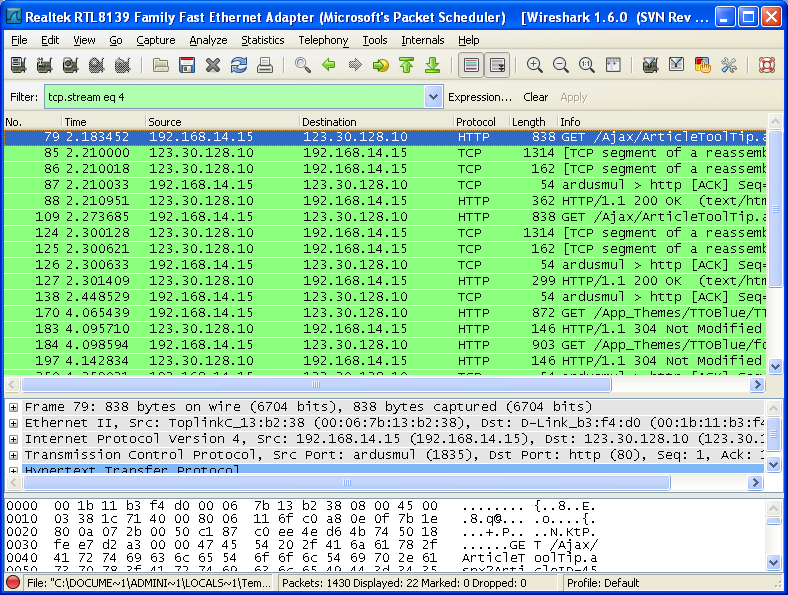
Task: Edit display filter icon
Action: 676,65
